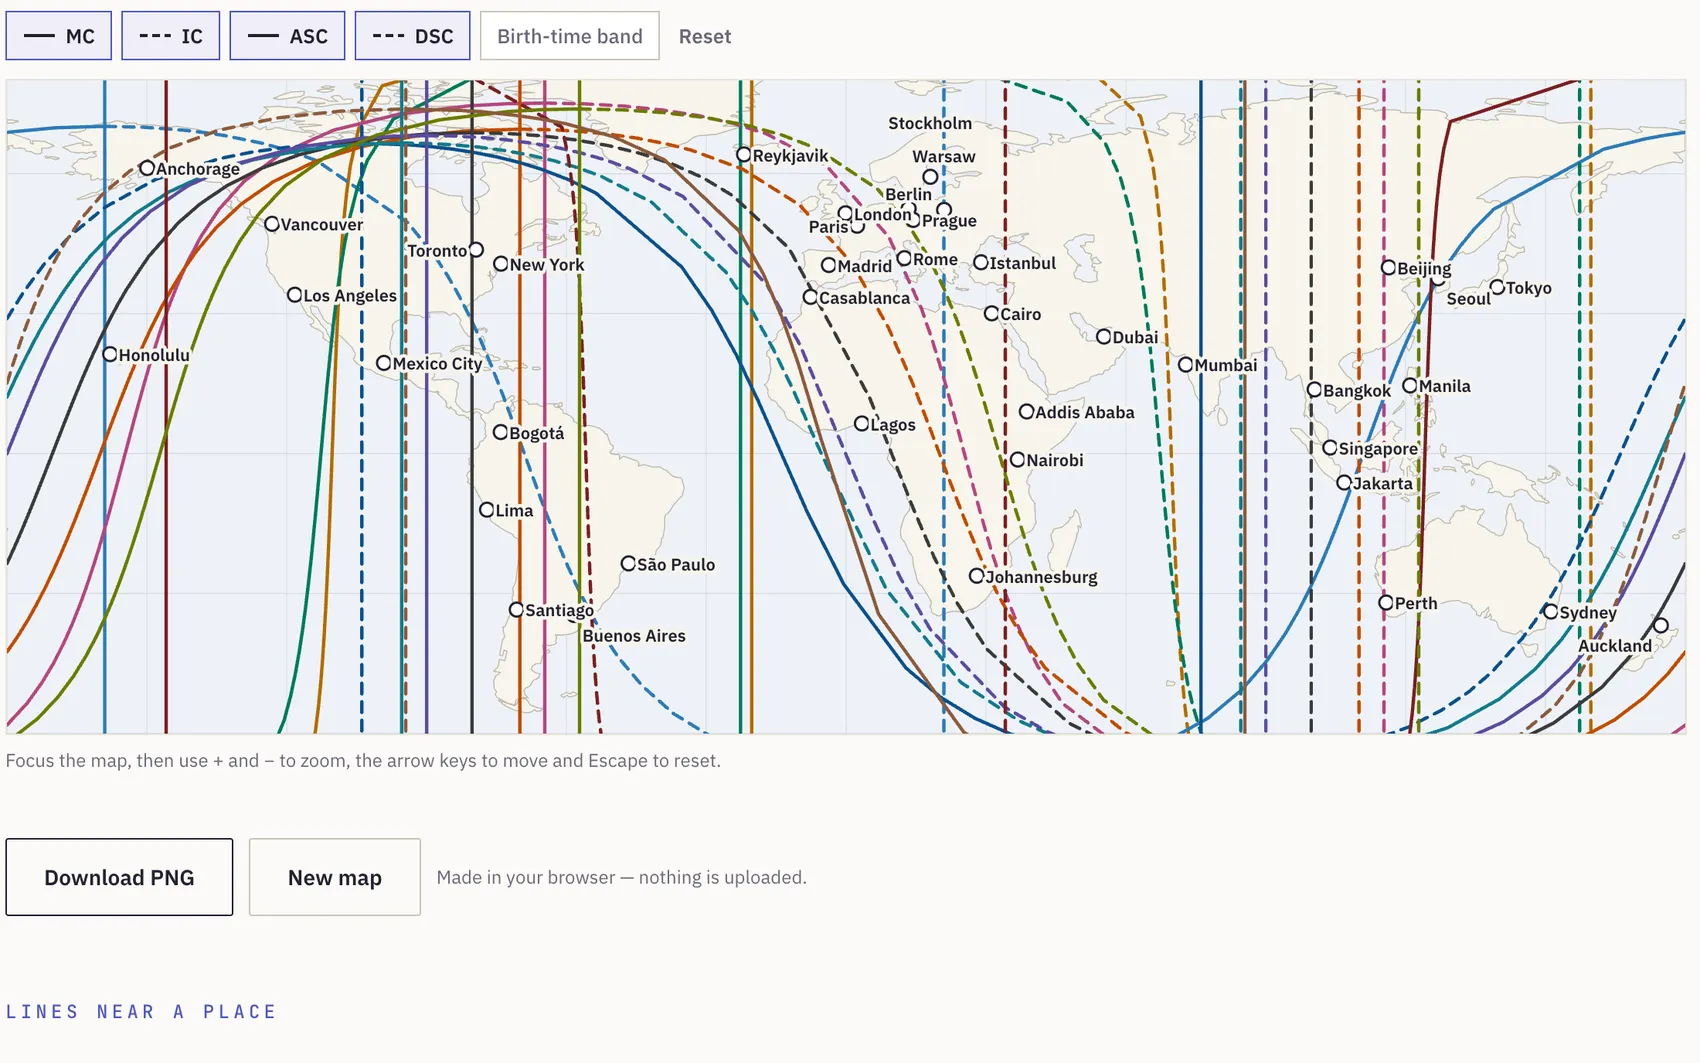Click the Mexico City marker
This screenshot has width=1700, height=1063.
[x=384, y=363]
